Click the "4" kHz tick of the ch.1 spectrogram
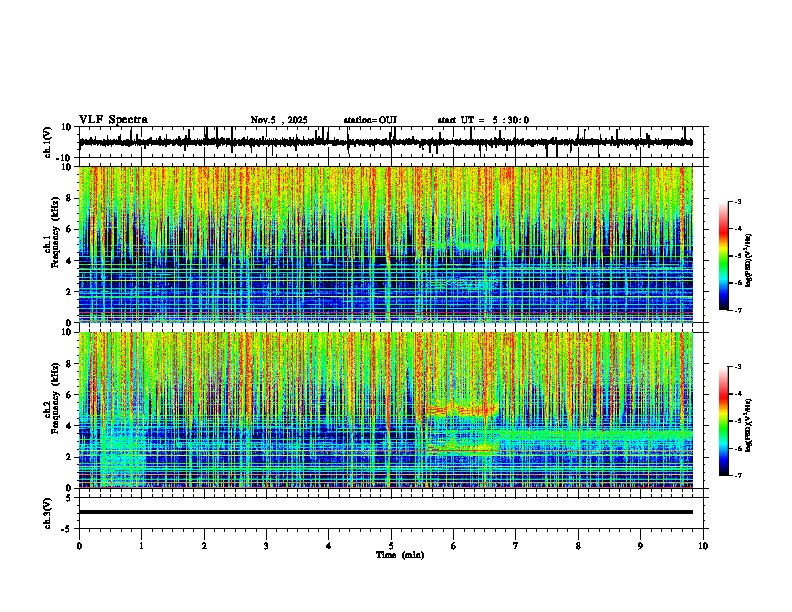The height and width of the screenshot is (612, 792). pos(69,261)
